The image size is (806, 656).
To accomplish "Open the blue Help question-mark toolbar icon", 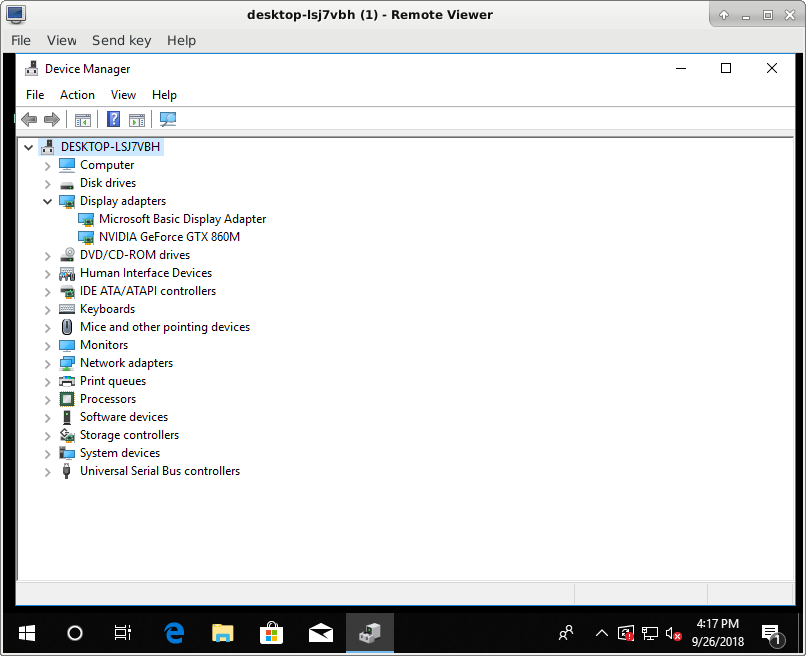I will (113, 119).
